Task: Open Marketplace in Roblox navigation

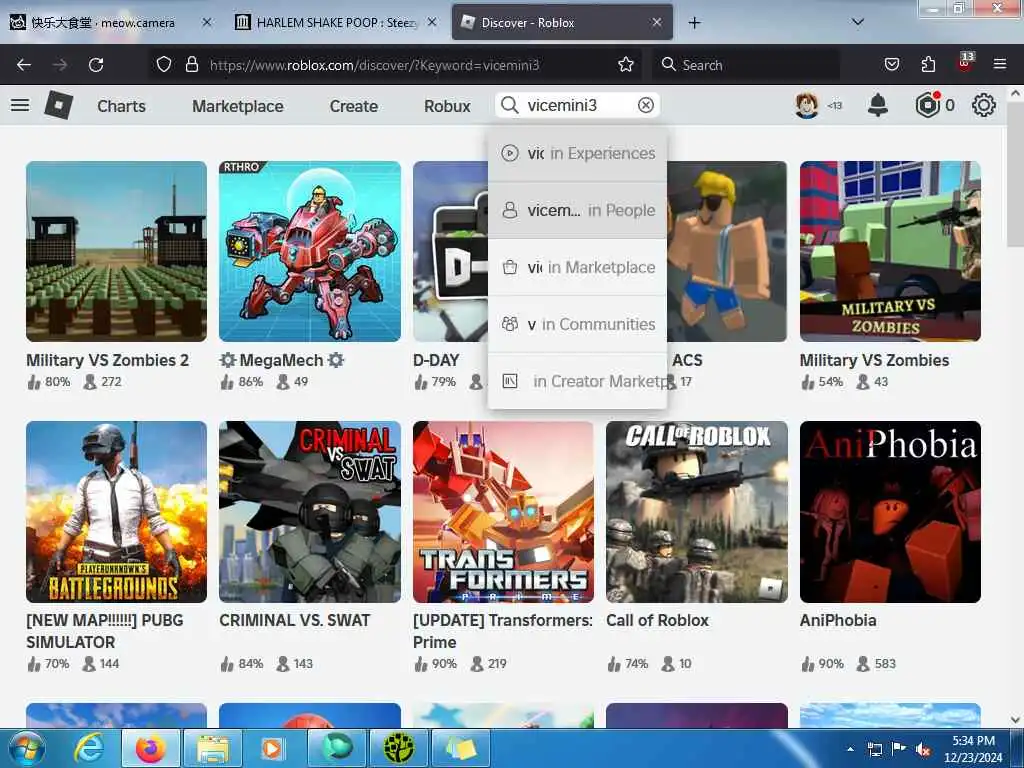Action: pos(238,106)
